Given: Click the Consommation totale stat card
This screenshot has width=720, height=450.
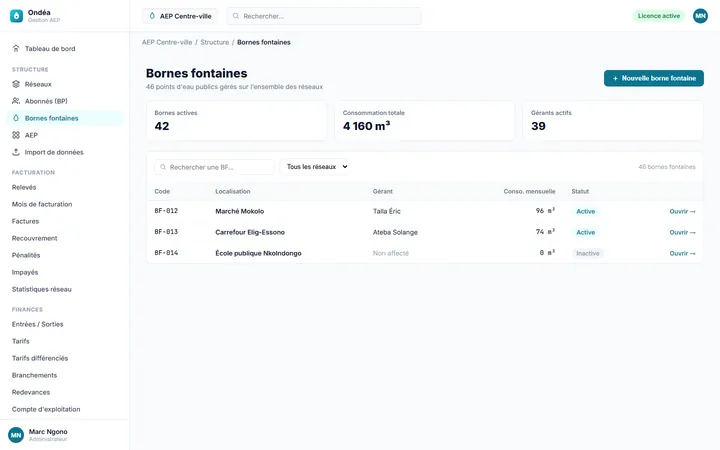Looking at the screenshot, I should [x=425, y=121].
